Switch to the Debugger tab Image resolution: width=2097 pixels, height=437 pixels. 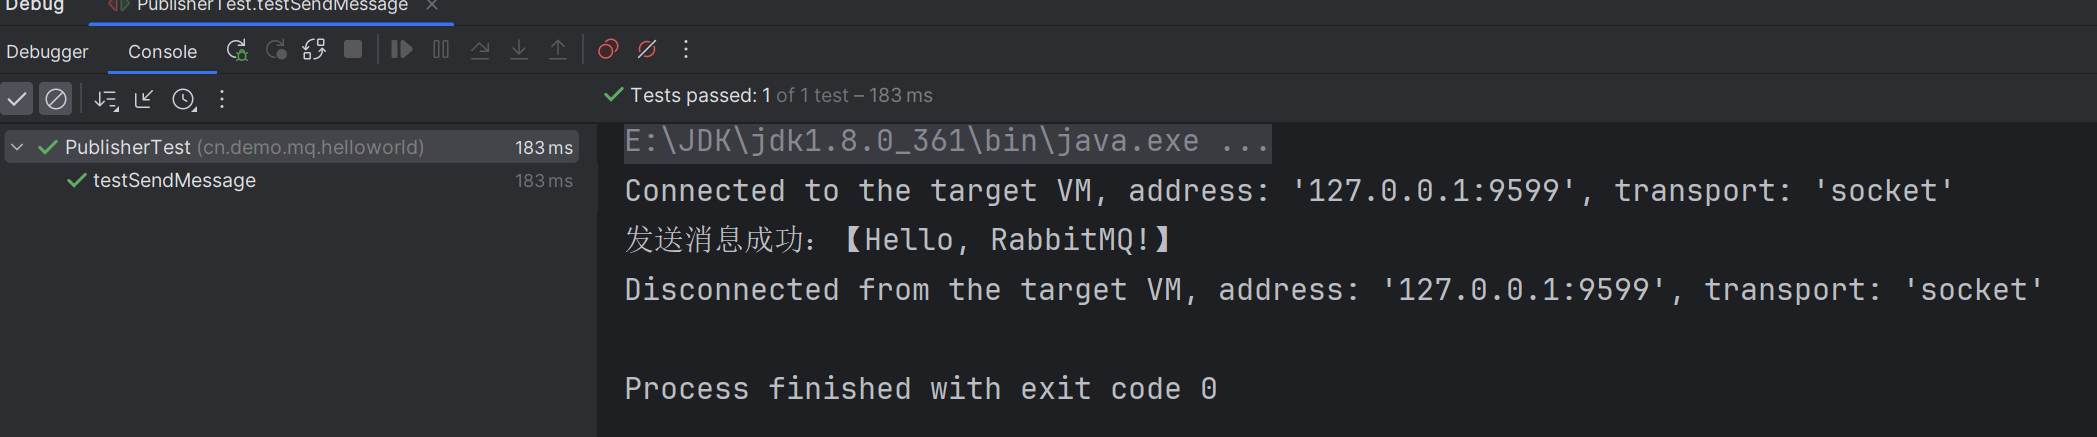pos(47,52)
